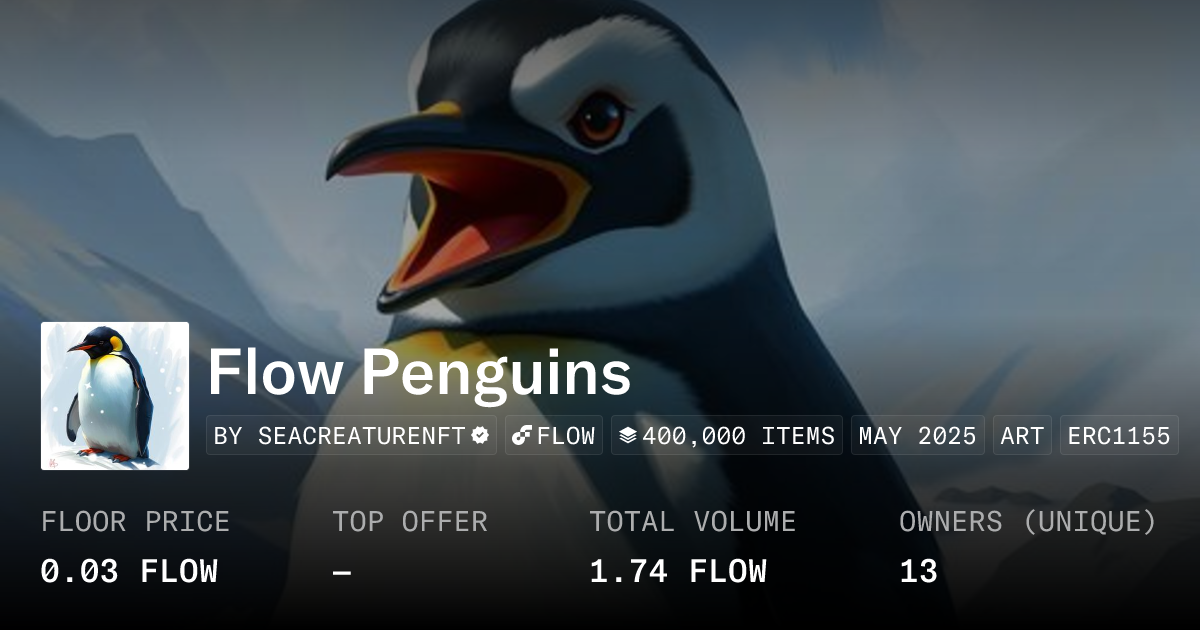Click the TOP OFFER label
This screenshot has height=630, width=1200.
410,522
